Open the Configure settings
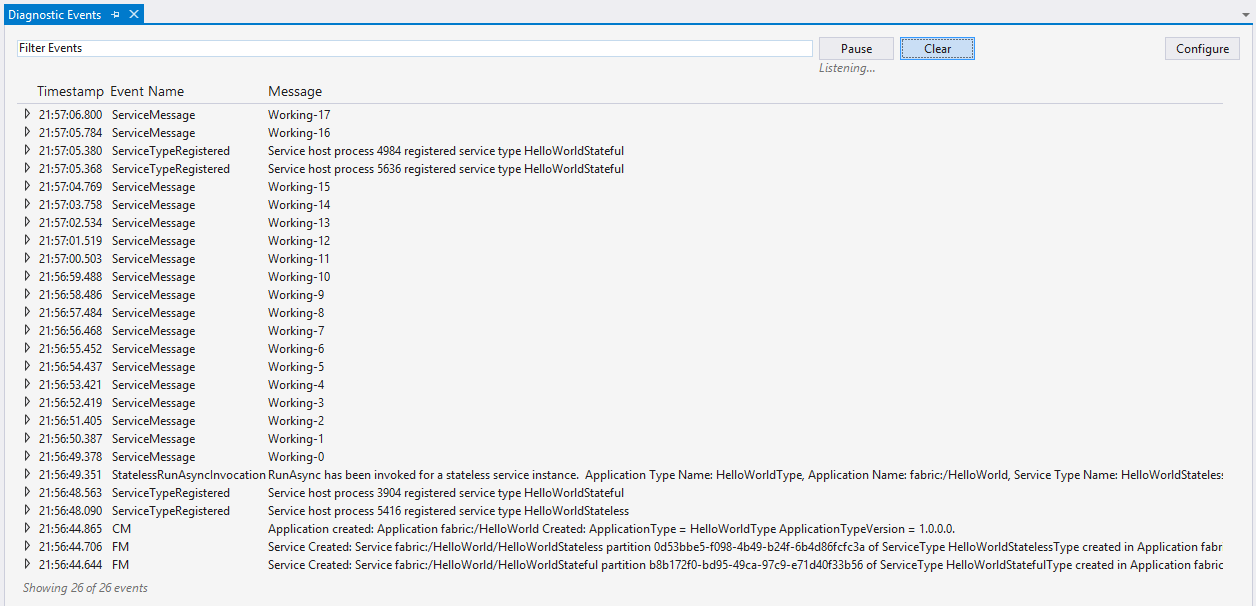The image size is (1256, 606). click(1201, 48)
